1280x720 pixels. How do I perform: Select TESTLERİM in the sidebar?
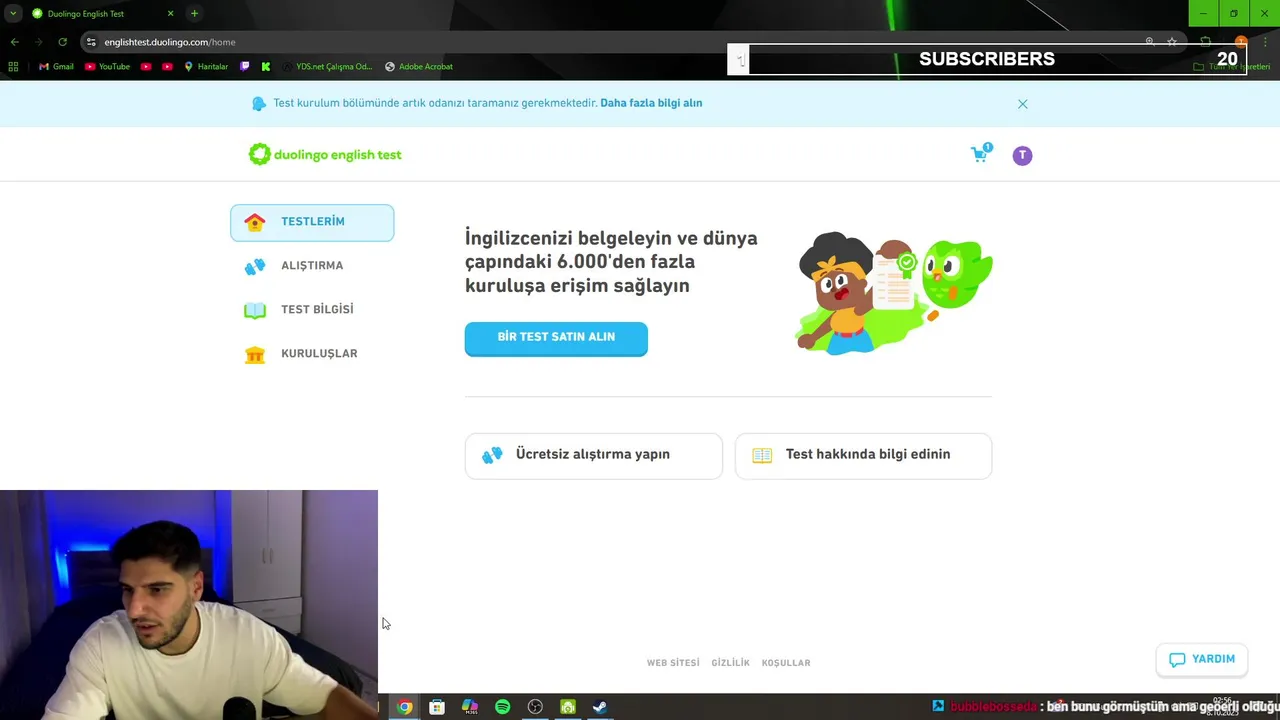[x=312, y=222]
